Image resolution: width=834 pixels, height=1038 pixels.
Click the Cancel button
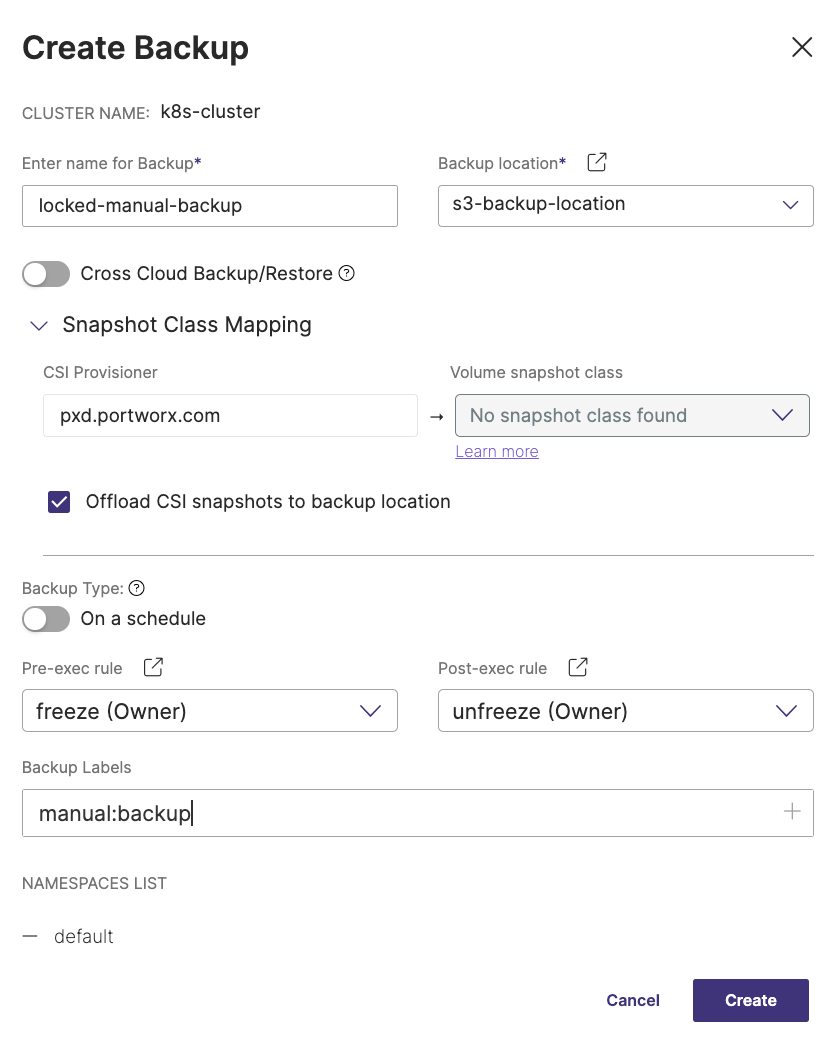633,1000
